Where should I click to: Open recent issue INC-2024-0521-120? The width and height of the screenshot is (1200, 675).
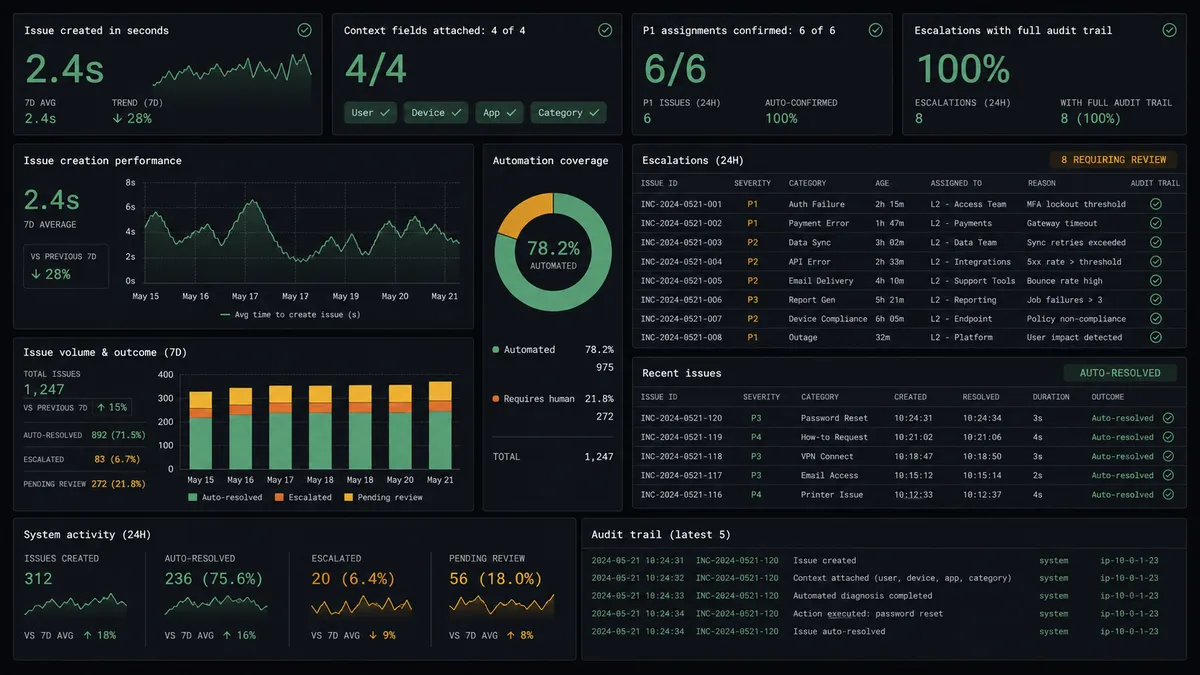pyautogui.click(x=681, y=418)
